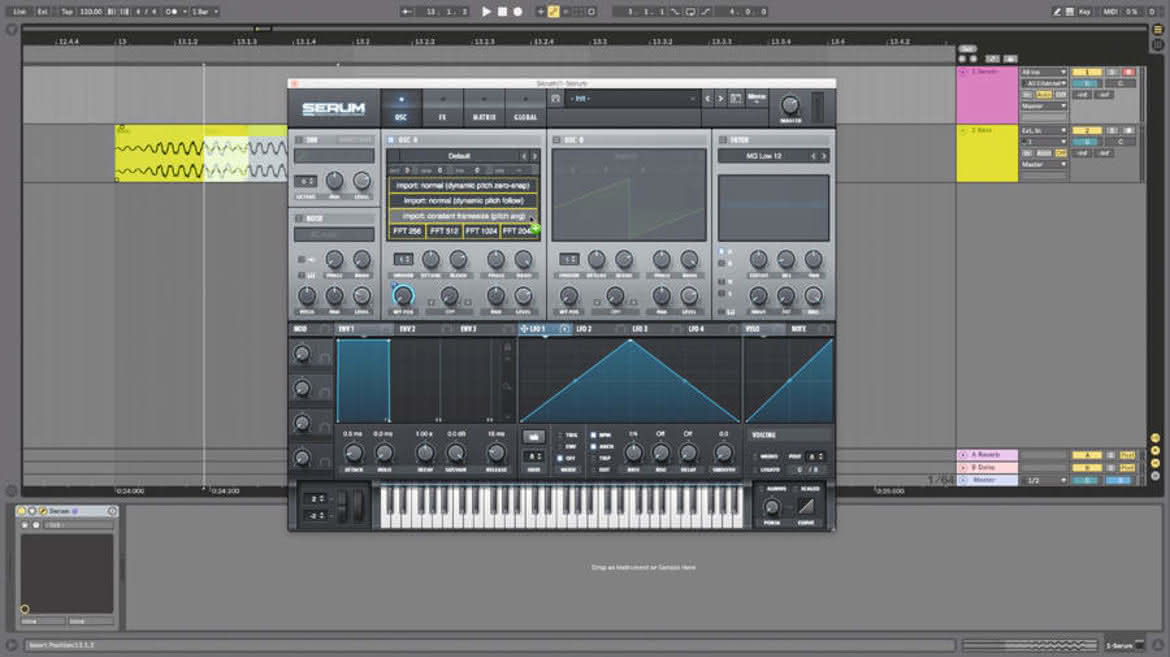Go to previous Serum preset arrow
Screen dimensions: 1170x657
(708, 99)
